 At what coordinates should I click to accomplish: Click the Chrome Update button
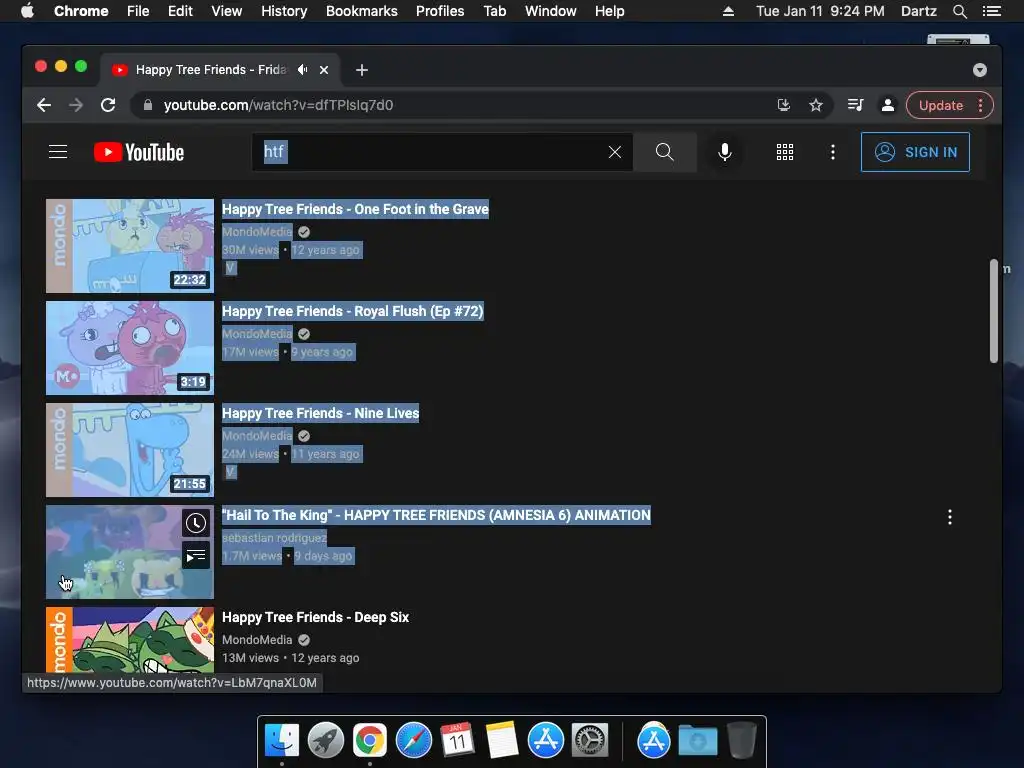click(x=940, y=105)
